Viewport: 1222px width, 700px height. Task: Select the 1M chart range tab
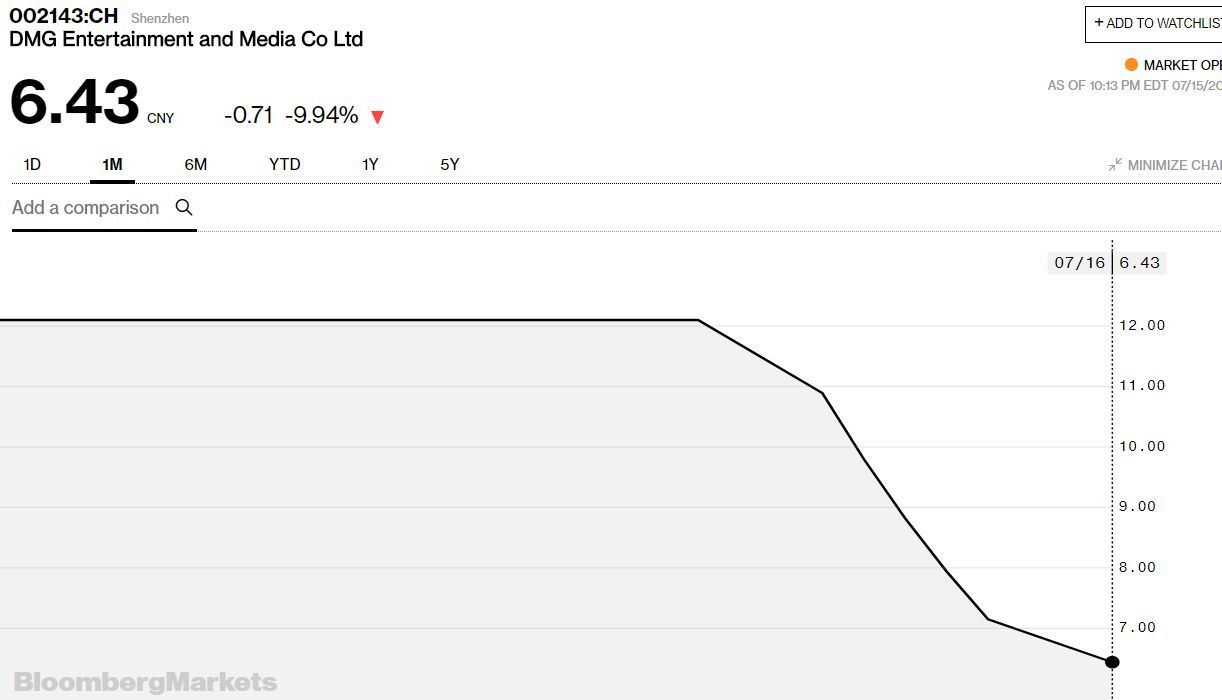point(112,165)
